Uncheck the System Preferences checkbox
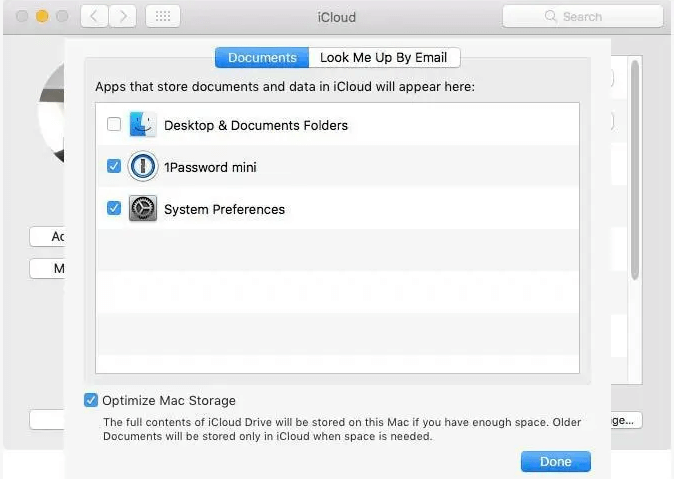The image size is (674, 479). pyautogui.click(x=114, y=209)
